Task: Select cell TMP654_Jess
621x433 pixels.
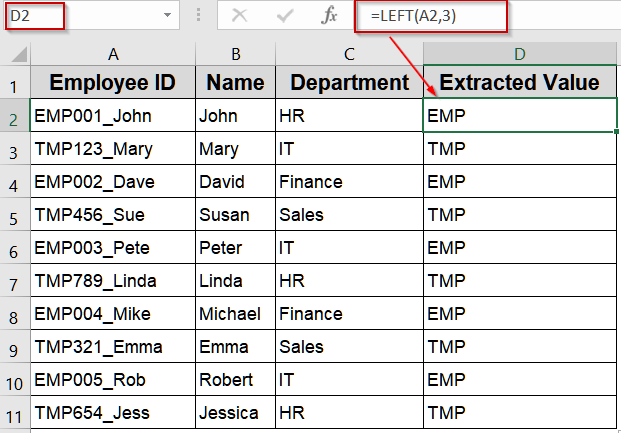Action: coord(113,412)
